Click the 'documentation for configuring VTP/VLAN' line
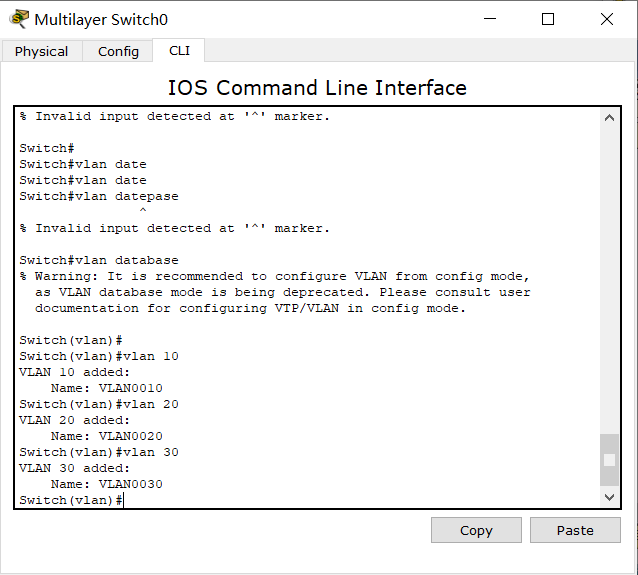This screenshot has width=638, height=575. click(250, 308)
